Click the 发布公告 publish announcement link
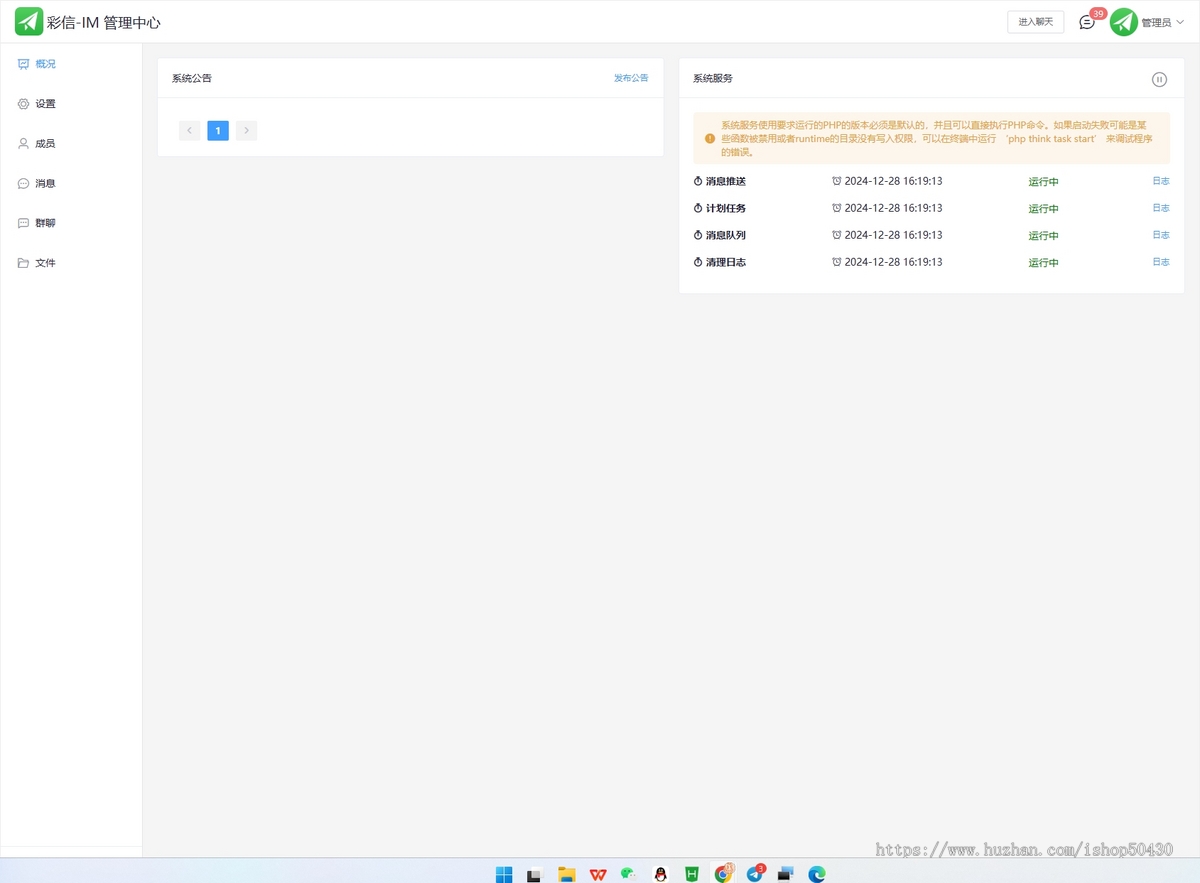Screen dimensions: 1200x883 [631, 78]
